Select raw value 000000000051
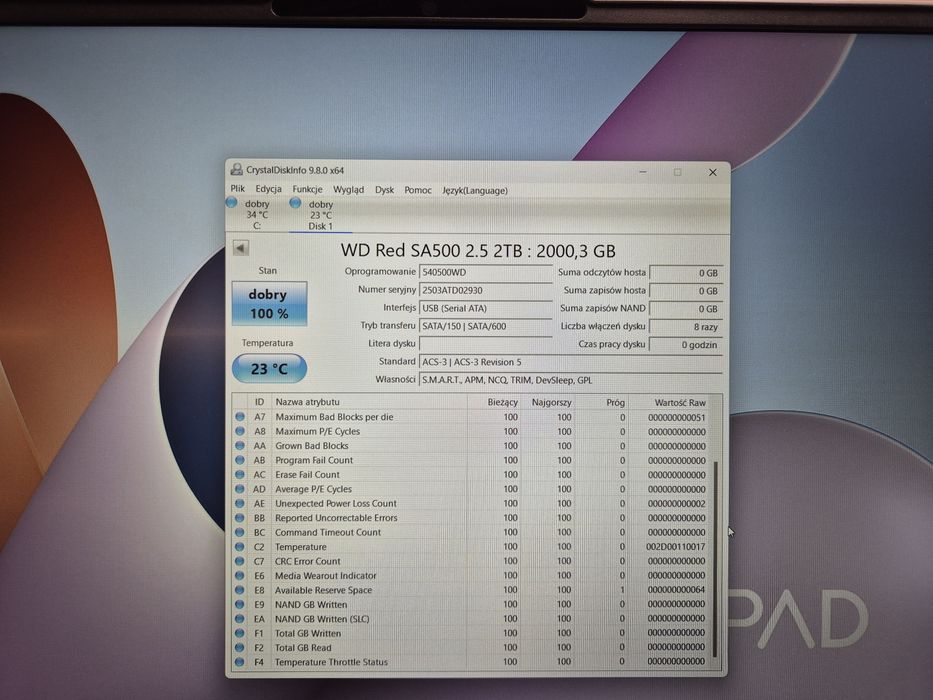The height and width of the screenshot is (700, 933). pyautogui.click(x=677, y=417)
